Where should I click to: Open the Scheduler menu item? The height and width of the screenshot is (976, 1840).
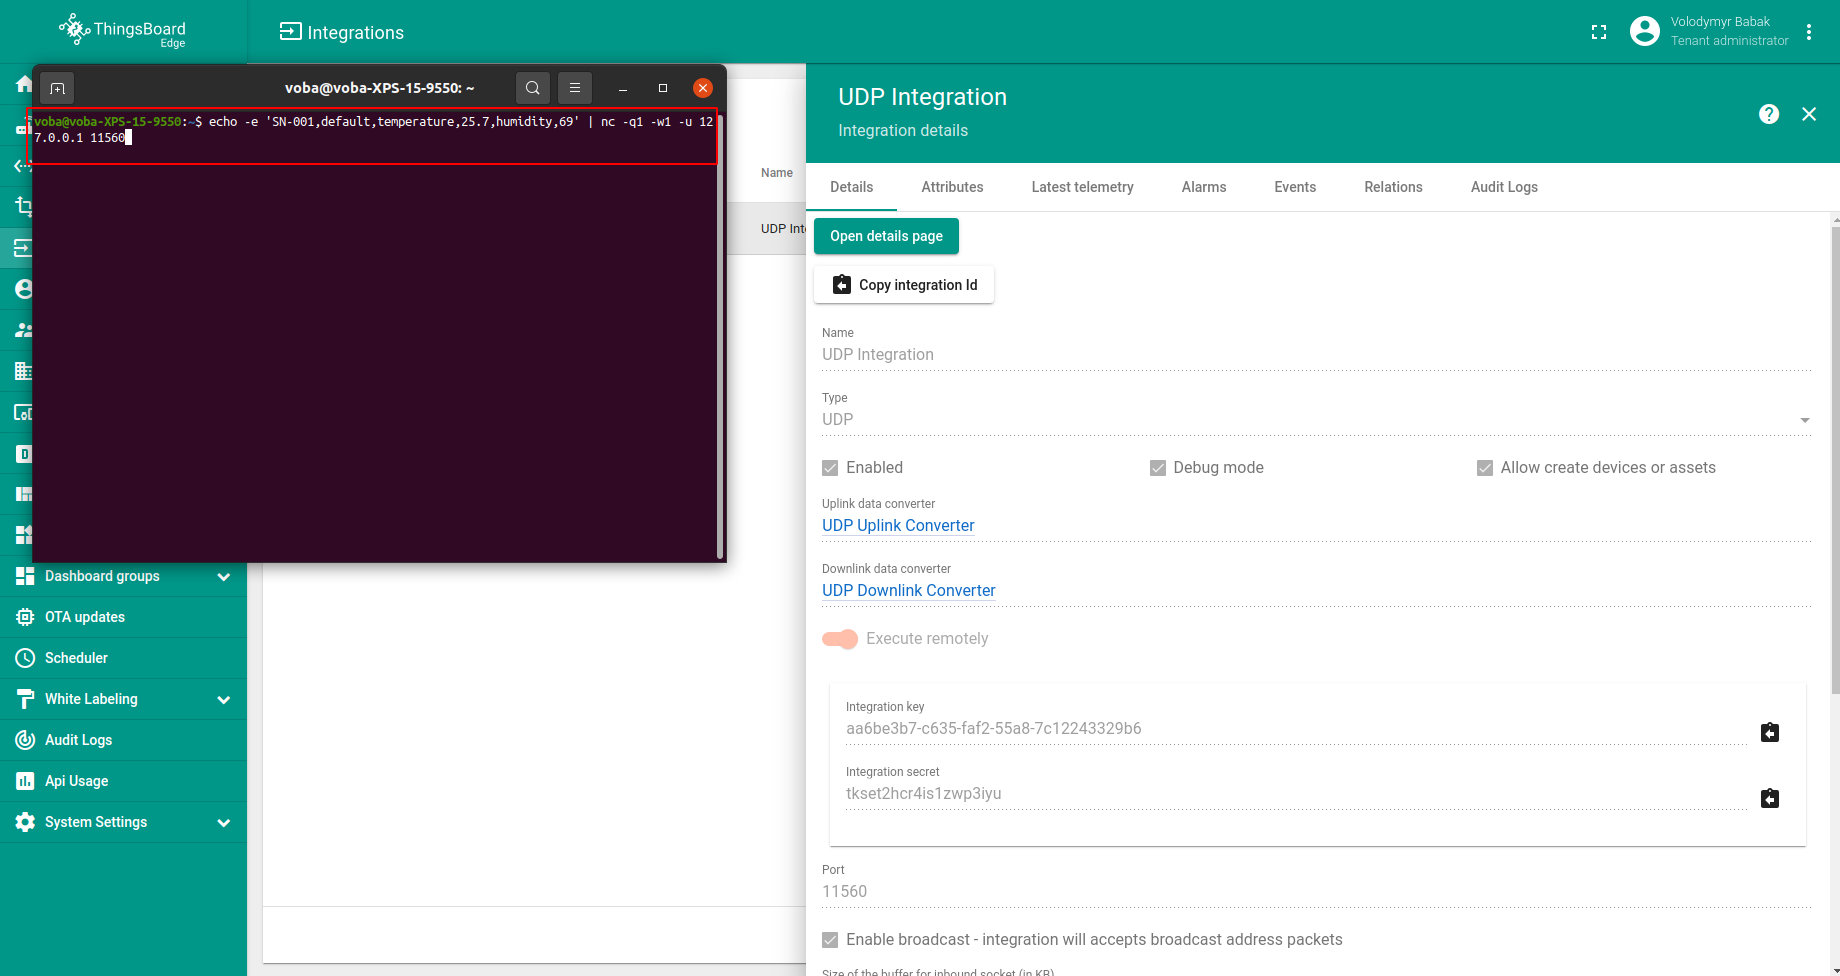[x=123, y=658]
